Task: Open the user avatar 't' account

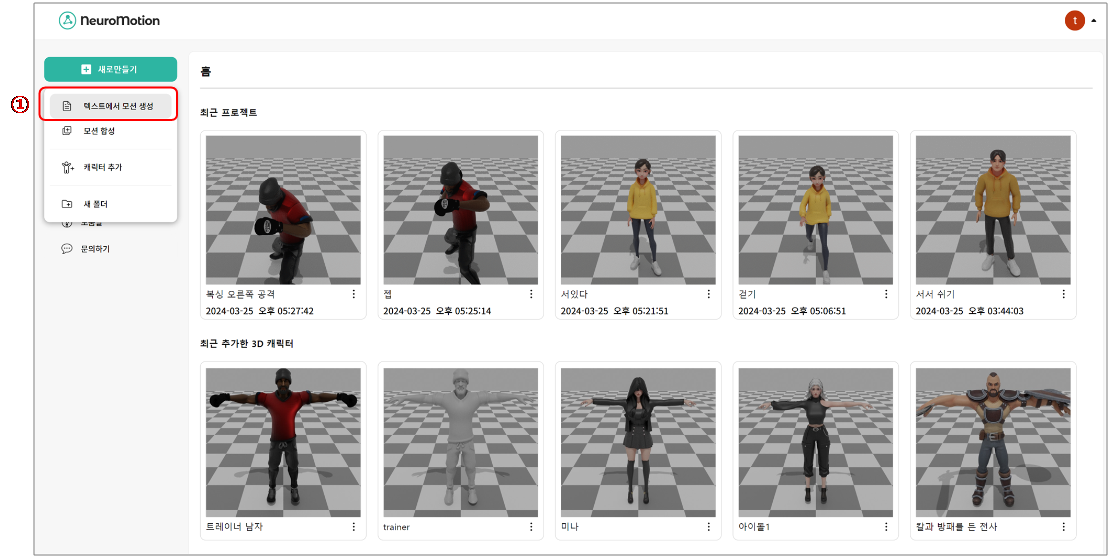Action: pyautogui.click(x=1074, y=20)
